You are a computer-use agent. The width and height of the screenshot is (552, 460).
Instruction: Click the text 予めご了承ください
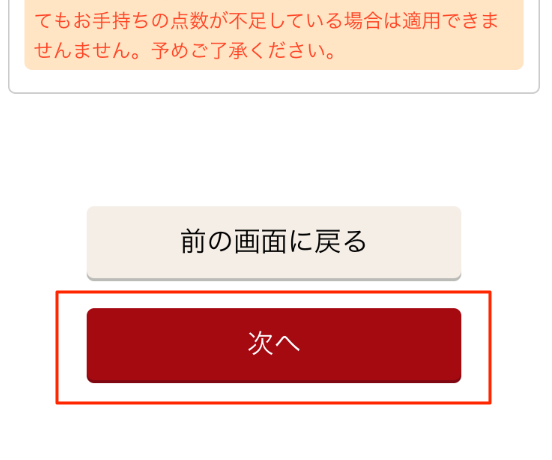pos(239,51)
